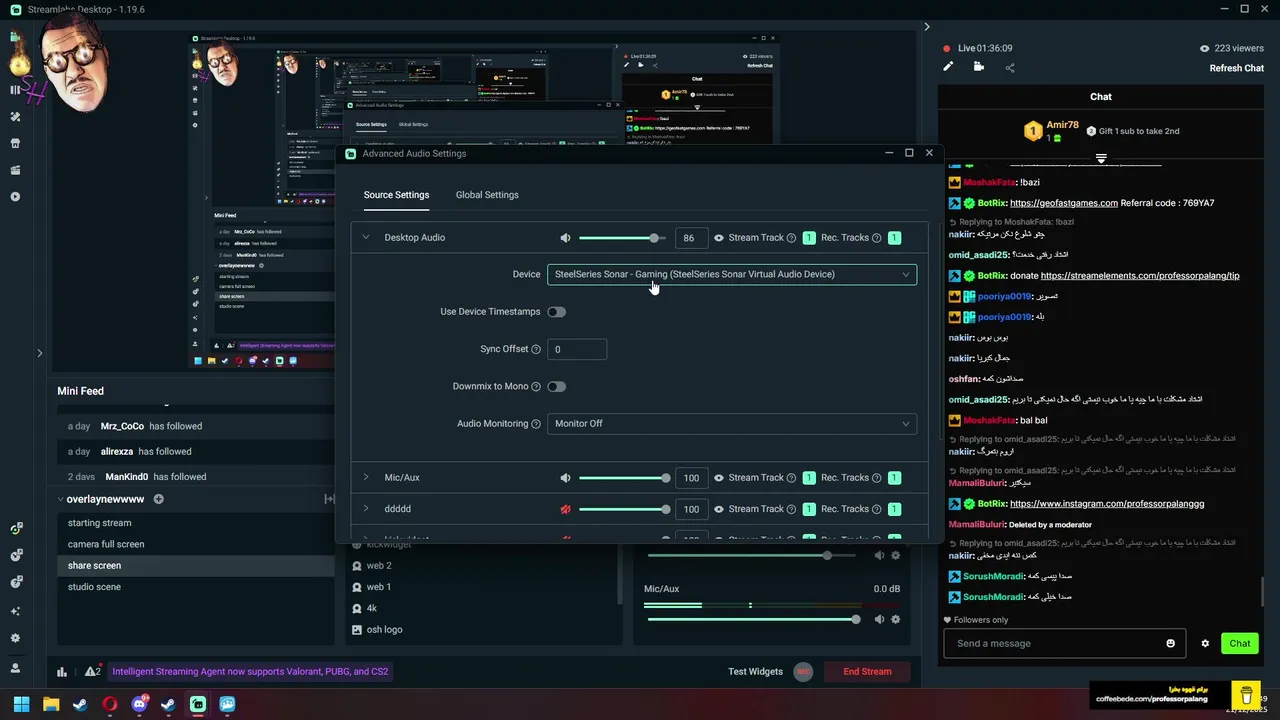Open chat settings gear icon
This screenshot has height=720, width=1280.
coord(1205,643)
